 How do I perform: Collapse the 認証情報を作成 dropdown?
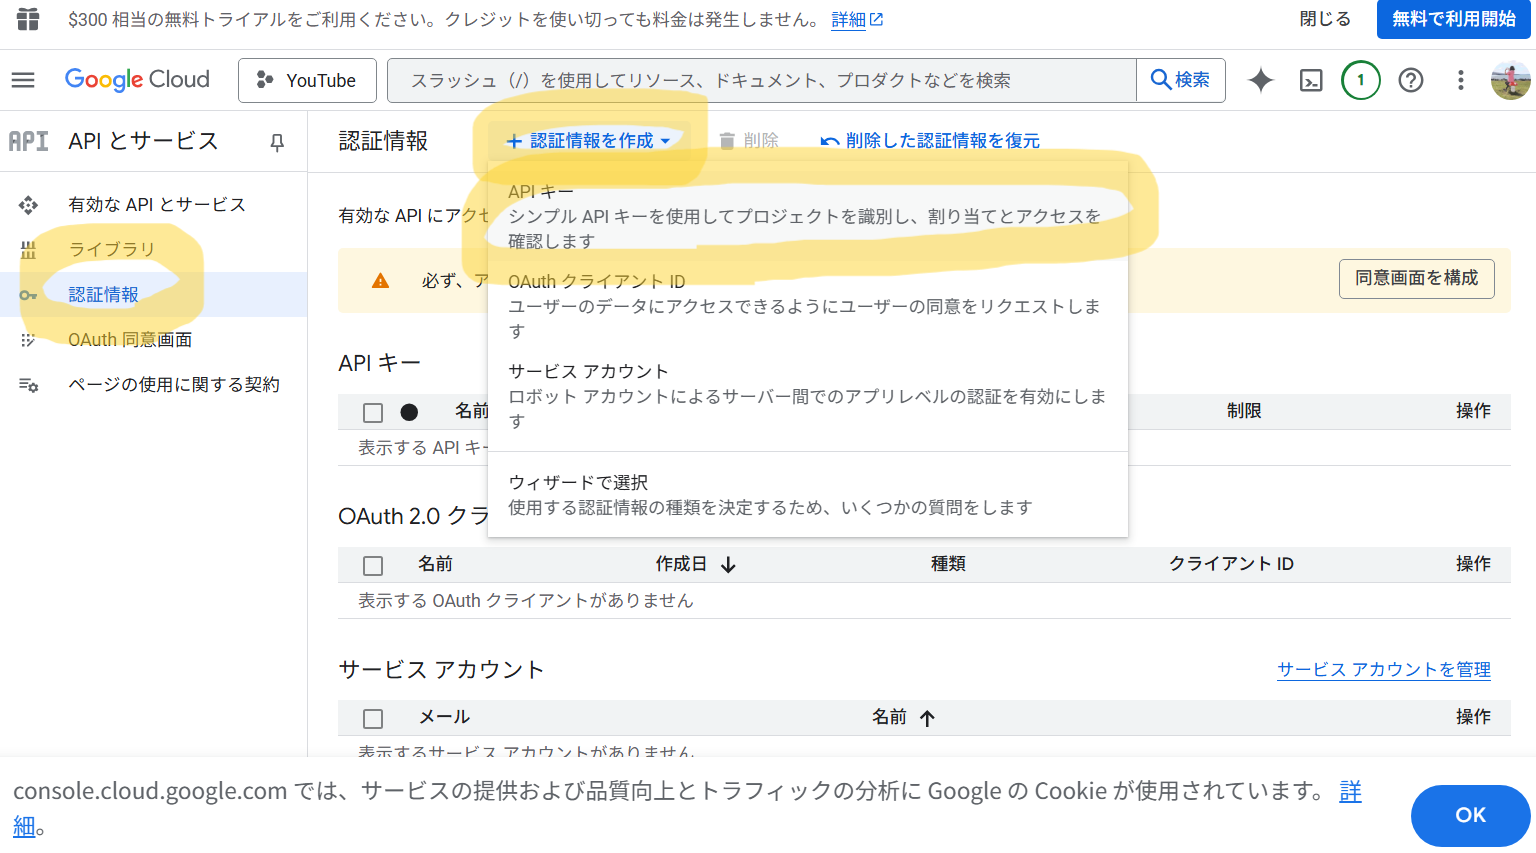coord(588,141)
